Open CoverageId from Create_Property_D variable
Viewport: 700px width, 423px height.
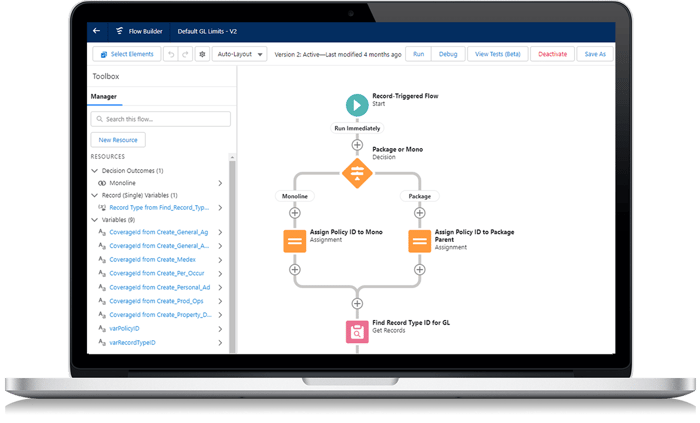[x=160, y=315]
